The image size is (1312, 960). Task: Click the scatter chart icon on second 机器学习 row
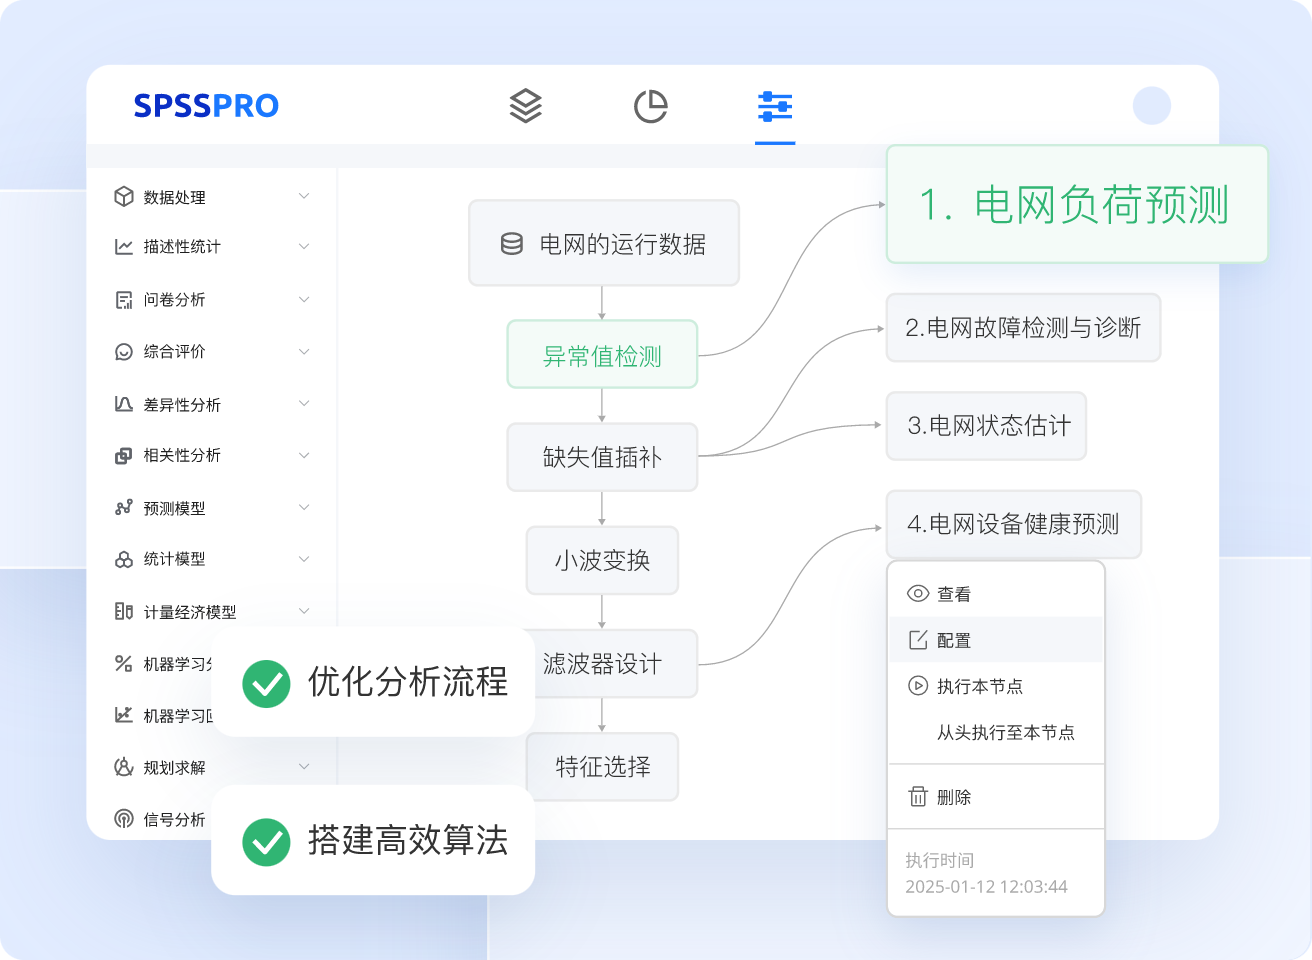click(x=124, y=715)
